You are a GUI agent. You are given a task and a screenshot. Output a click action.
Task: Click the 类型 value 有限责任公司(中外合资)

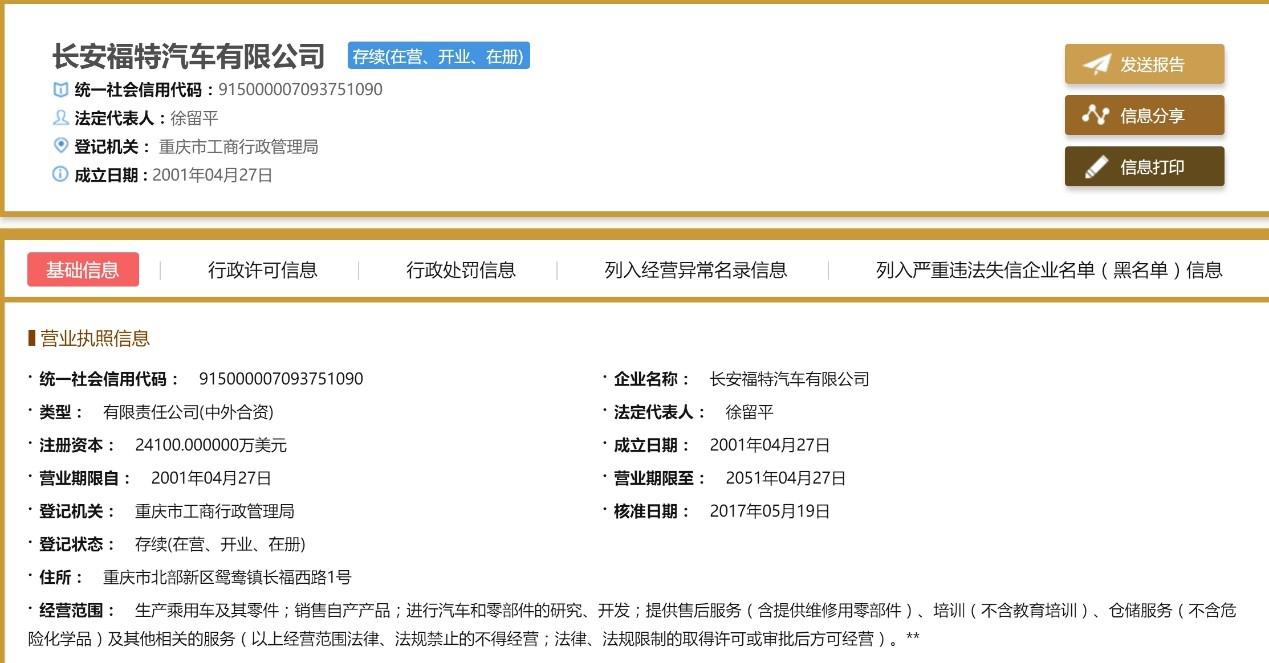[x=188, y=412]
